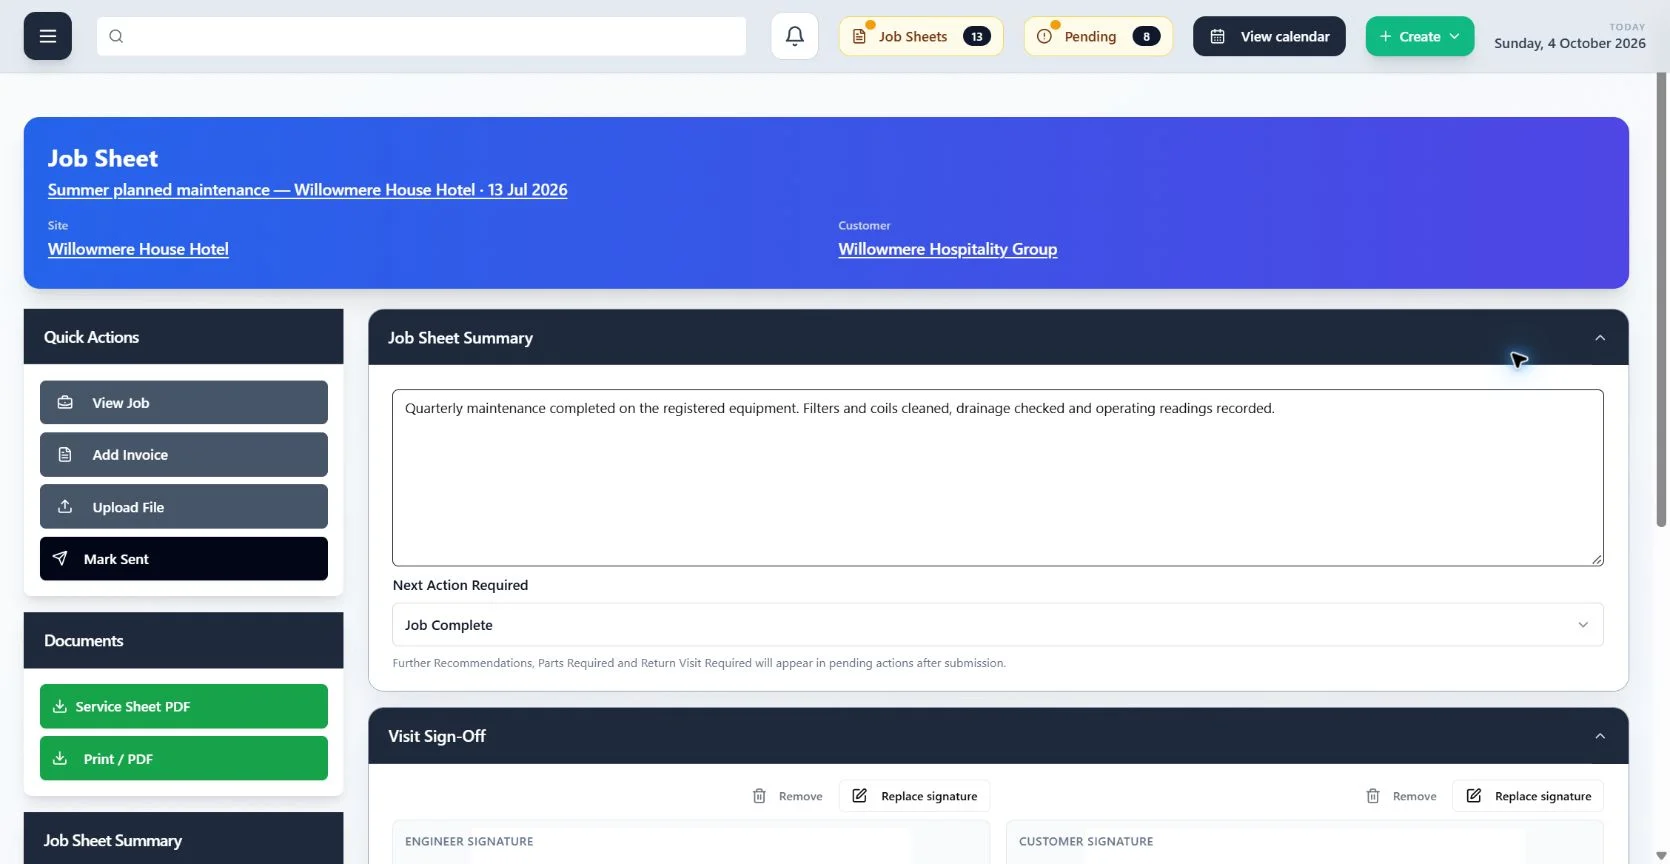The image size is (1670, 864).
Task: Click the briefcase icon on View Job
Action: 65,403
